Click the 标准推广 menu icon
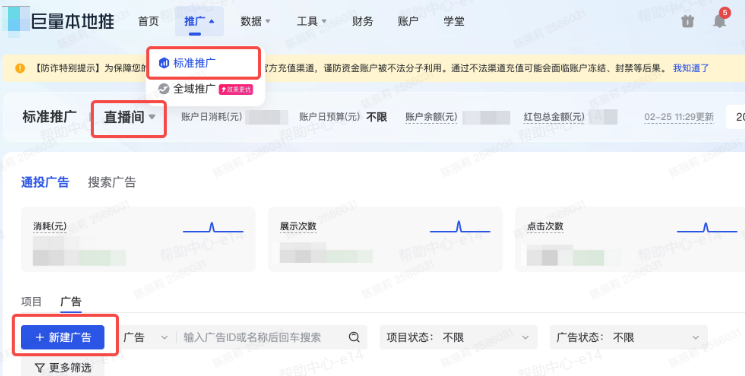Screen dimensions: 745x376 pyautogui.click(x=164, y=63)
